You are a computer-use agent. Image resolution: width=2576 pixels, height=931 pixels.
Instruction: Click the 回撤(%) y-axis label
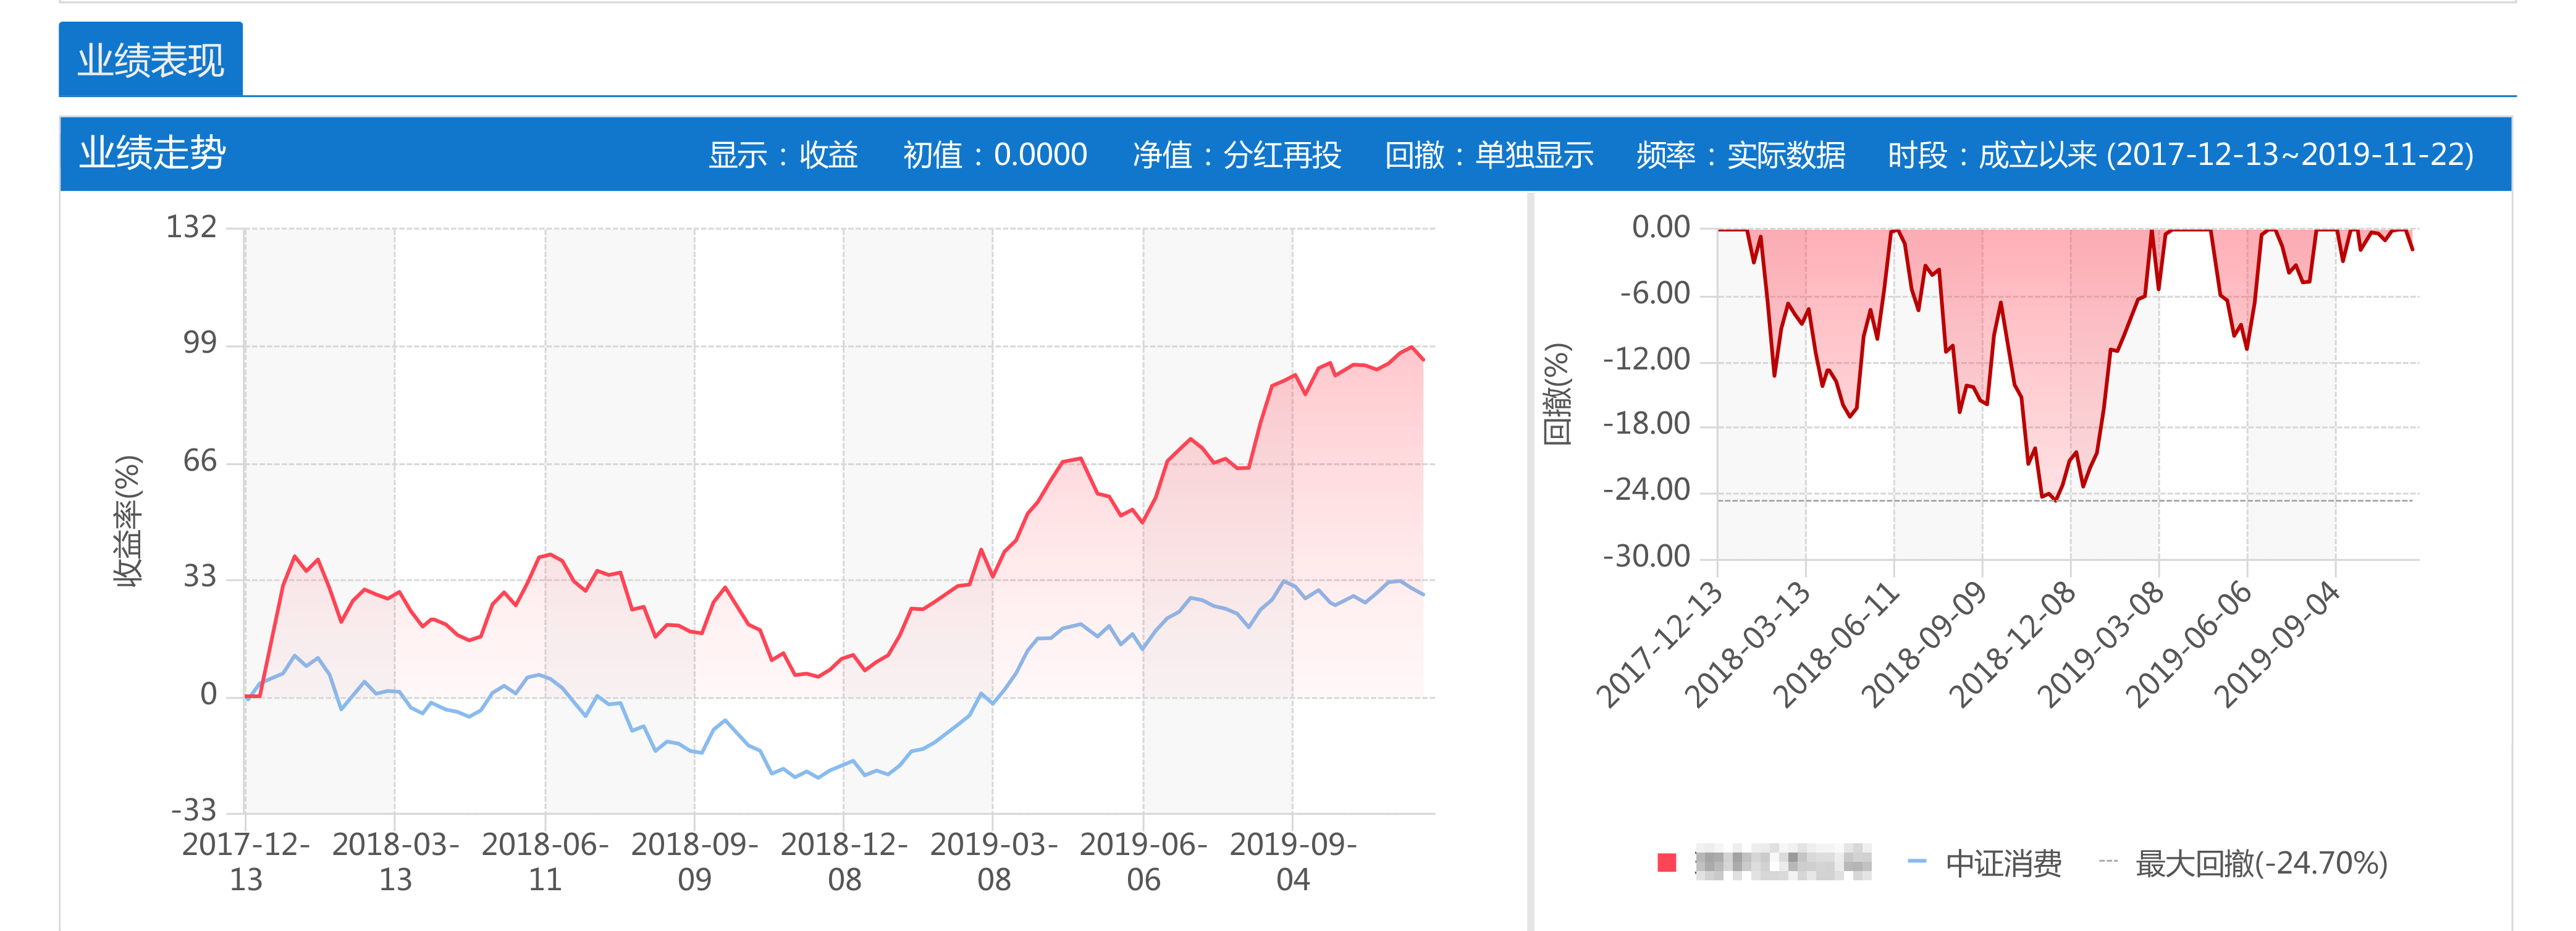pos(1557,394)
